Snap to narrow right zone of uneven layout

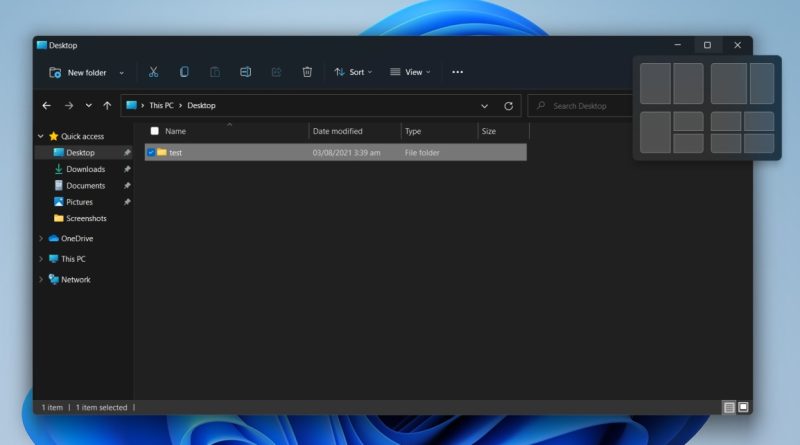pyautogui.click(x=762, y=84)
